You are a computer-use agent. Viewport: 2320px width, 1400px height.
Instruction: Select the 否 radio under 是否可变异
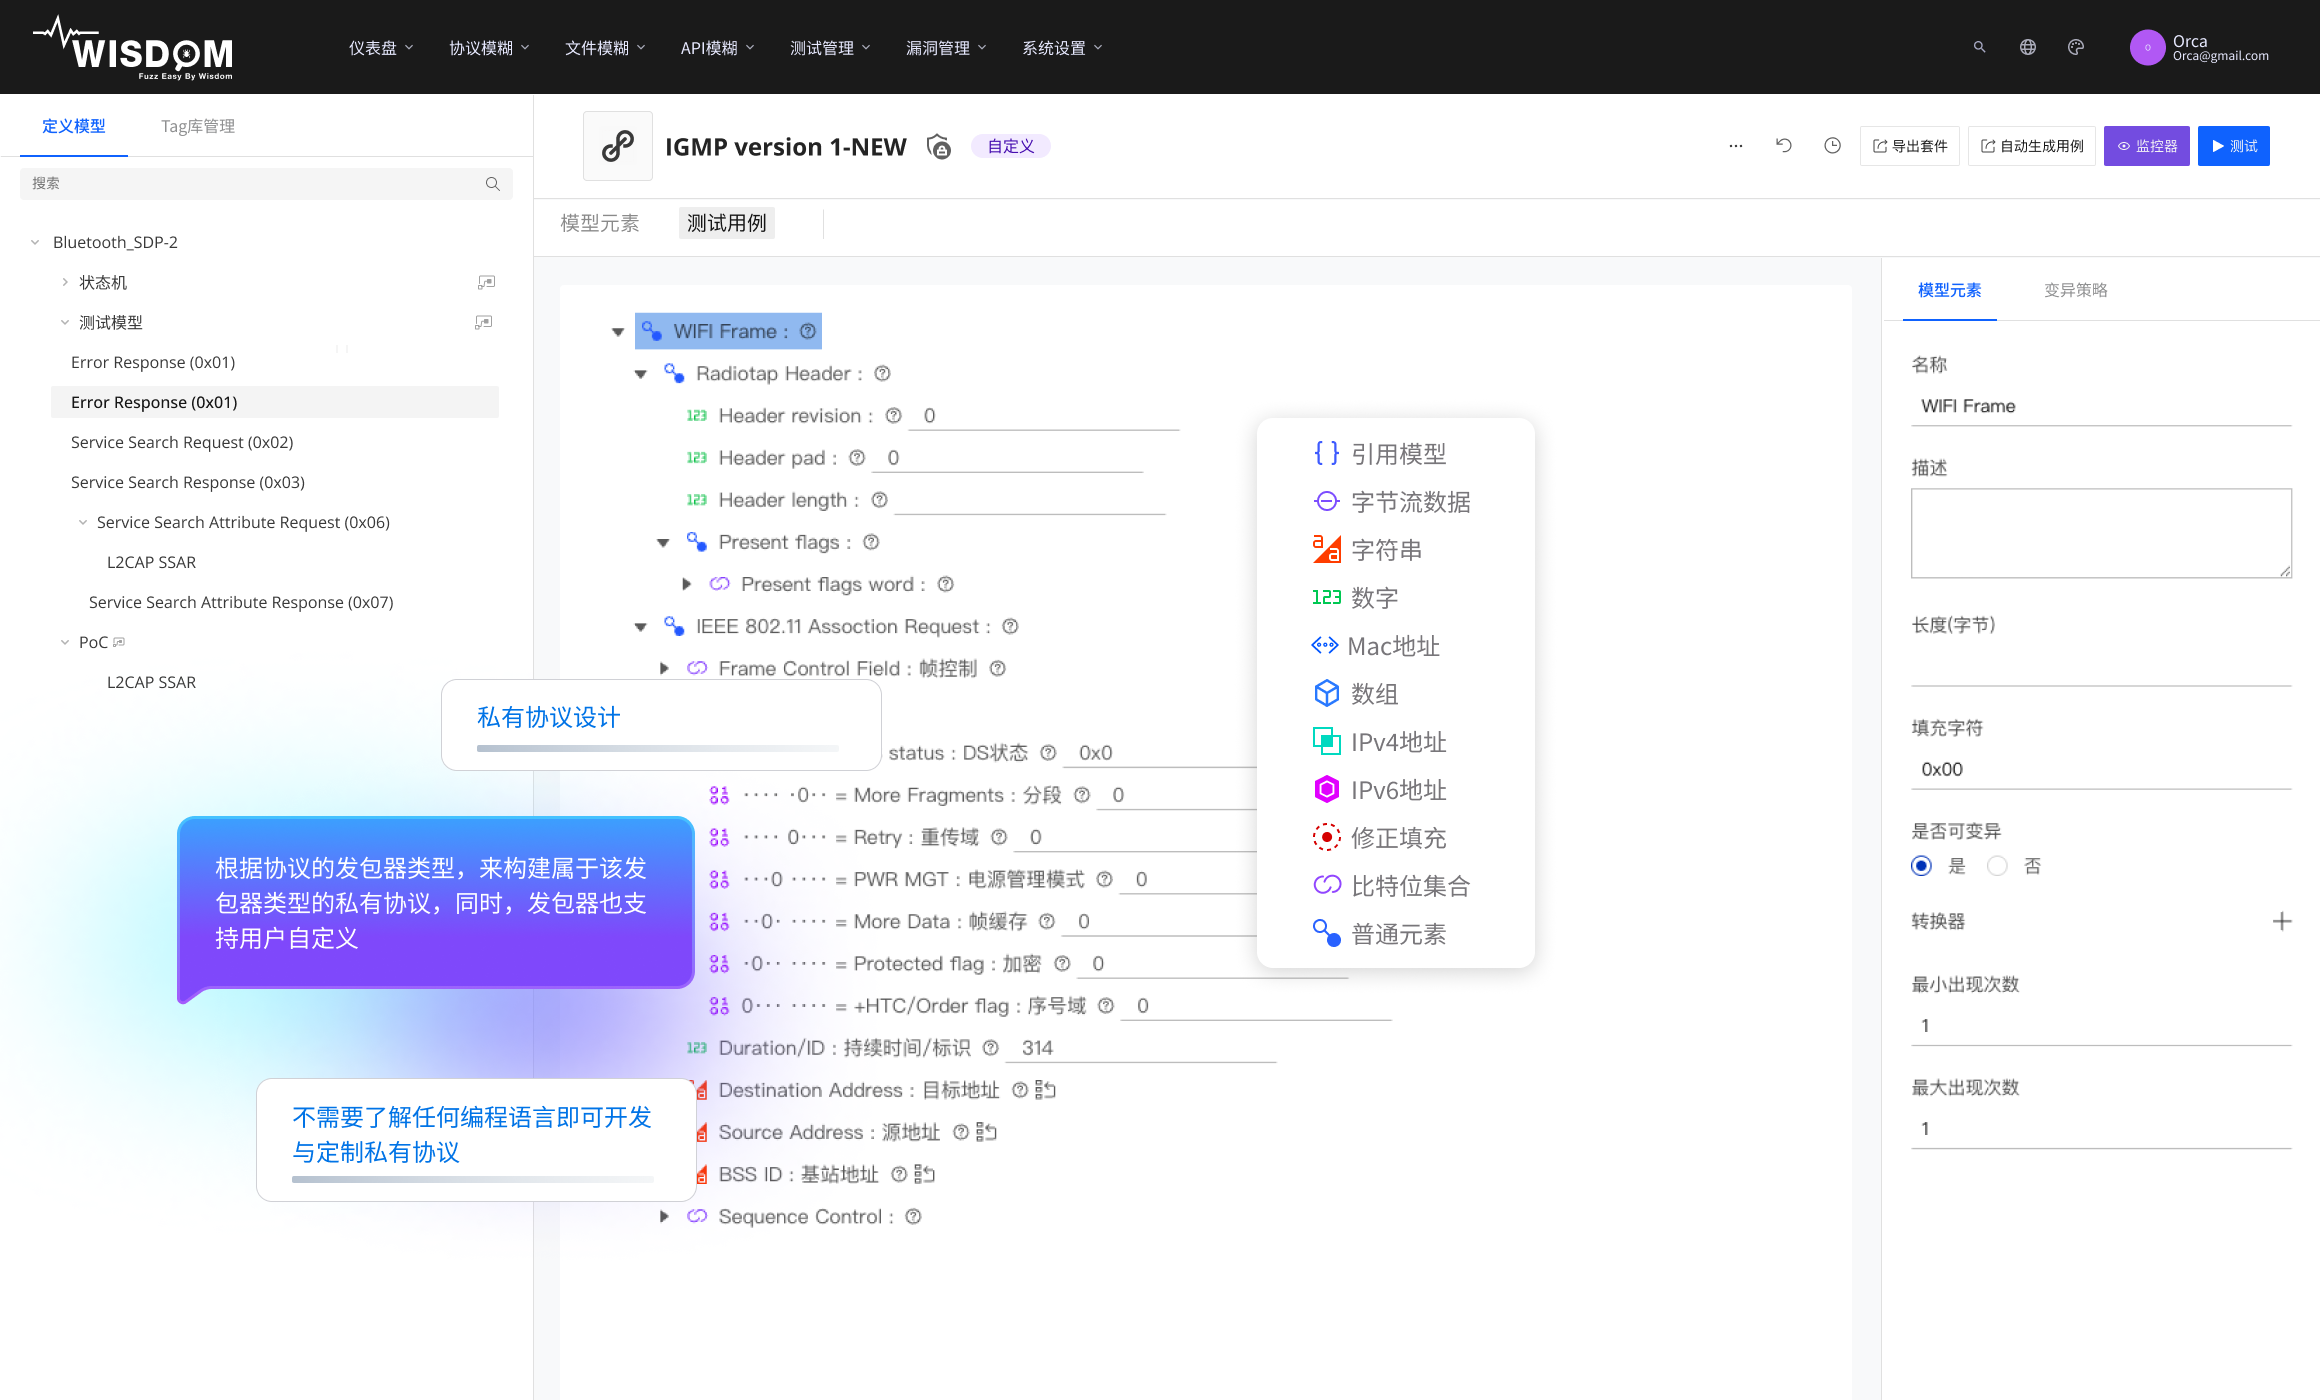(x=1997, y=866)
